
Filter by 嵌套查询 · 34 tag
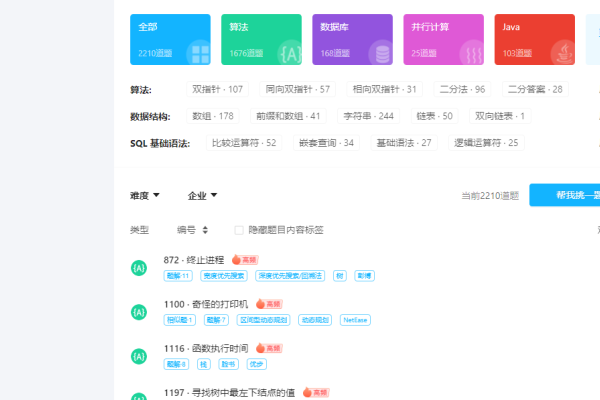[326, 143]
